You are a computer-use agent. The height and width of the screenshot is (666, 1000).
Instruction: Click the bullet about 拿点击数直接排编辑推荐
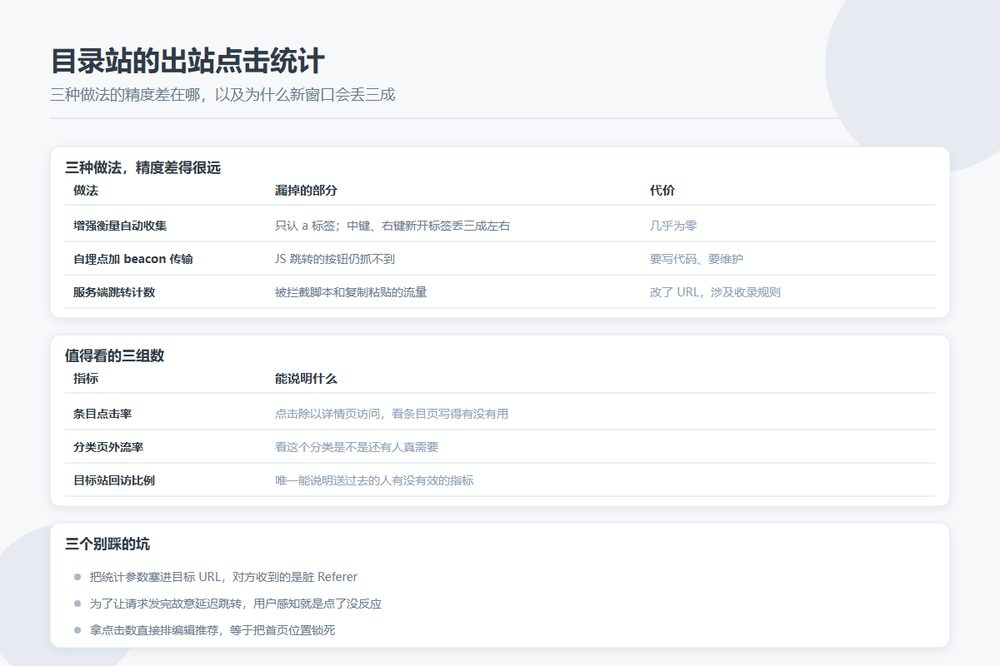click(212, 630)
